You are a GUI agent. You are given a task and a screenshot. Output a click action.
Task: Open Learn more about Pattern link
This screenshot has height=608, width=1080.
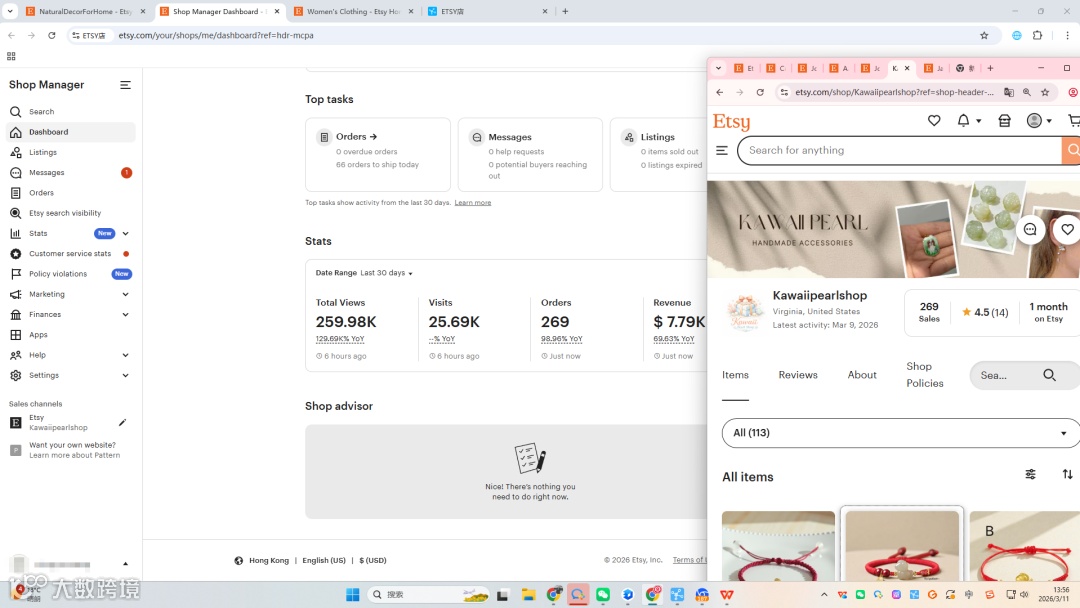pyautogui.click(x=74, y=455)
